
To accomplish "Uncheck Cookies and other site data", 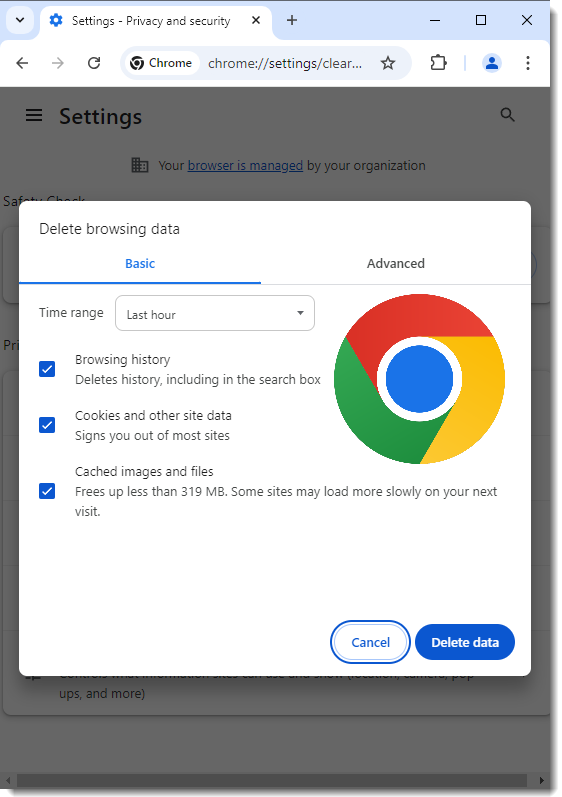I will [47, 425].
